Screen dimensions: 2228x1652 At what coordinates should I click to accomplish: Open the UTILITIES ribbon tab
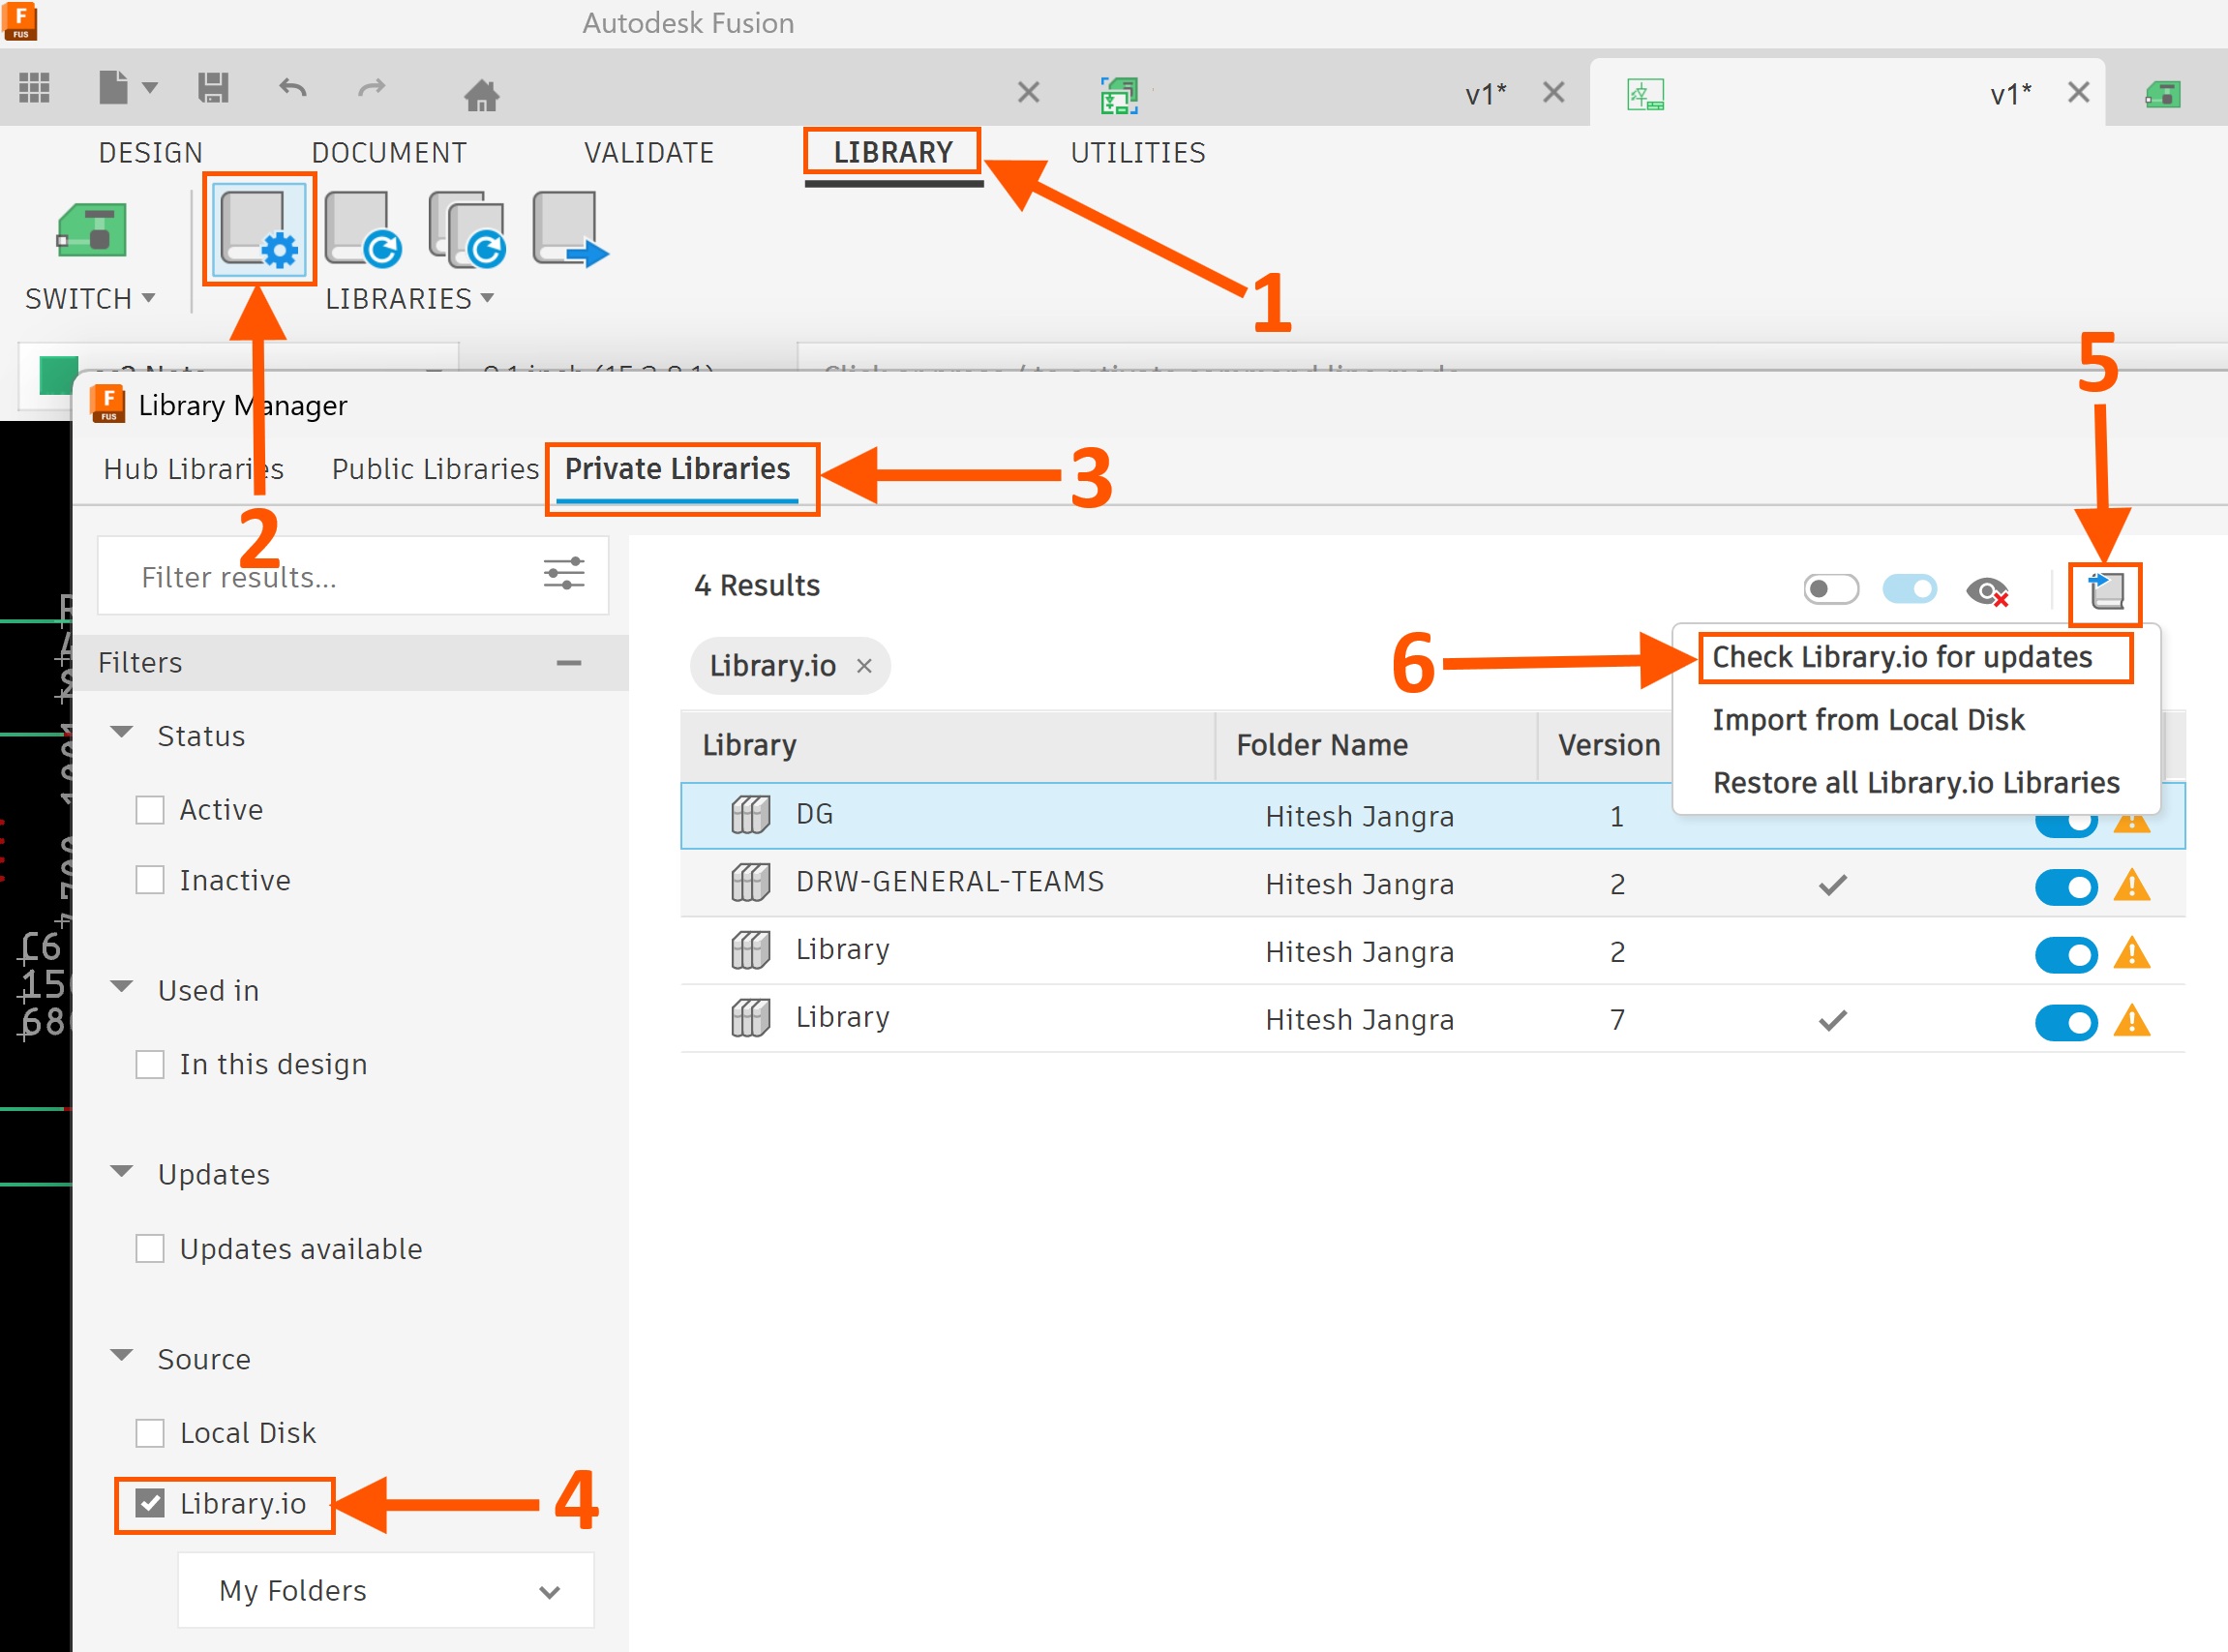tap(1138, 153)
